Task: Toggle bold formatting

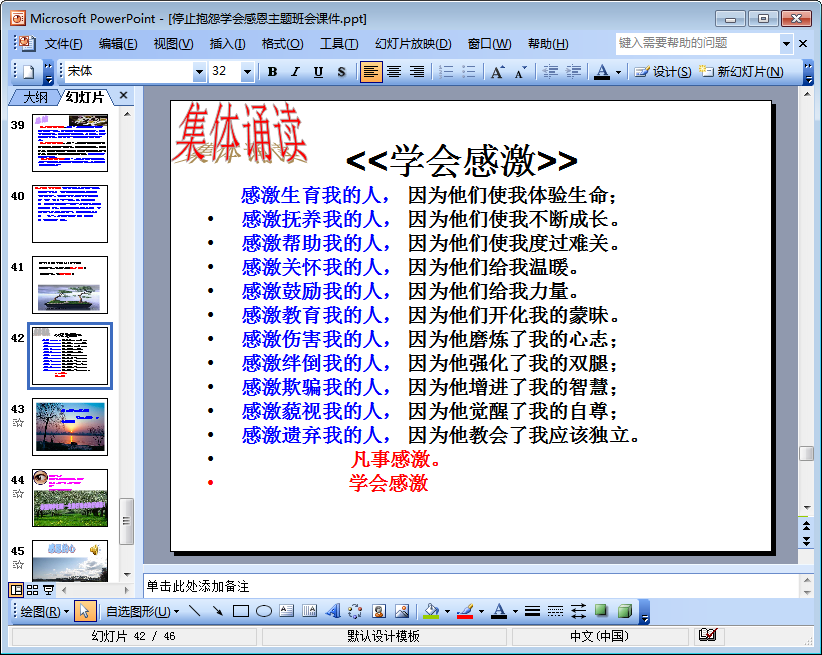Action: click(x=272, y=72)
